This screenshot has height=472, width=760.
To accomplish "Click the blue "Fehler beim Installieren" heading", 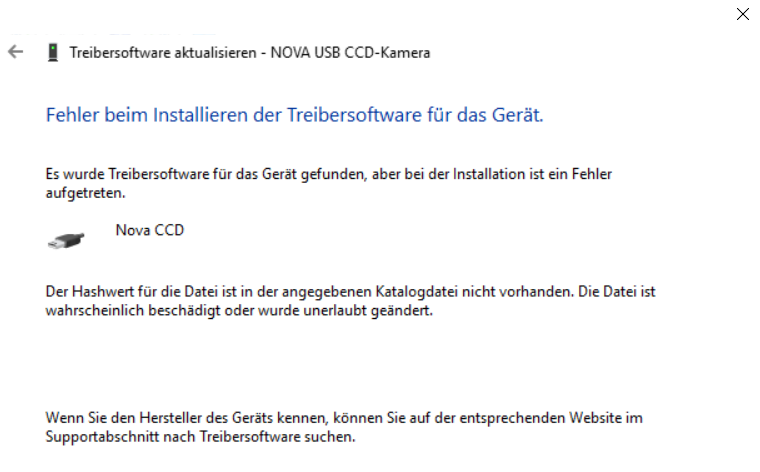I will [294, 115].
